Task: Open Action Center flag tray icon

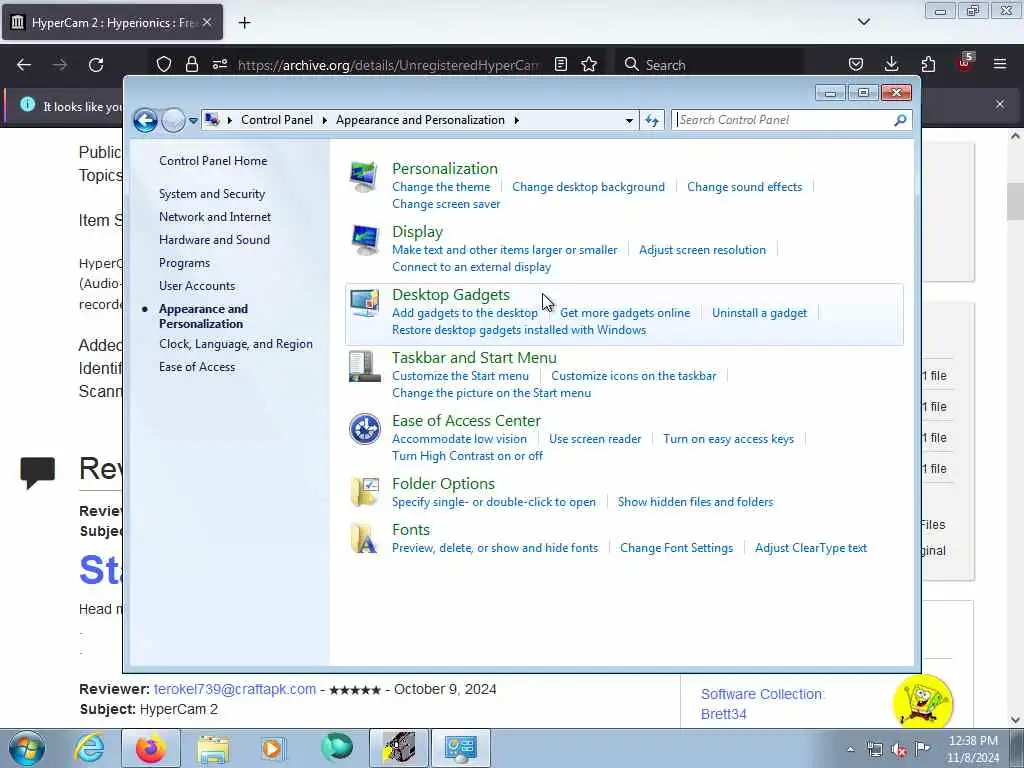Action: pyautogui.click(x=923, y=748)
